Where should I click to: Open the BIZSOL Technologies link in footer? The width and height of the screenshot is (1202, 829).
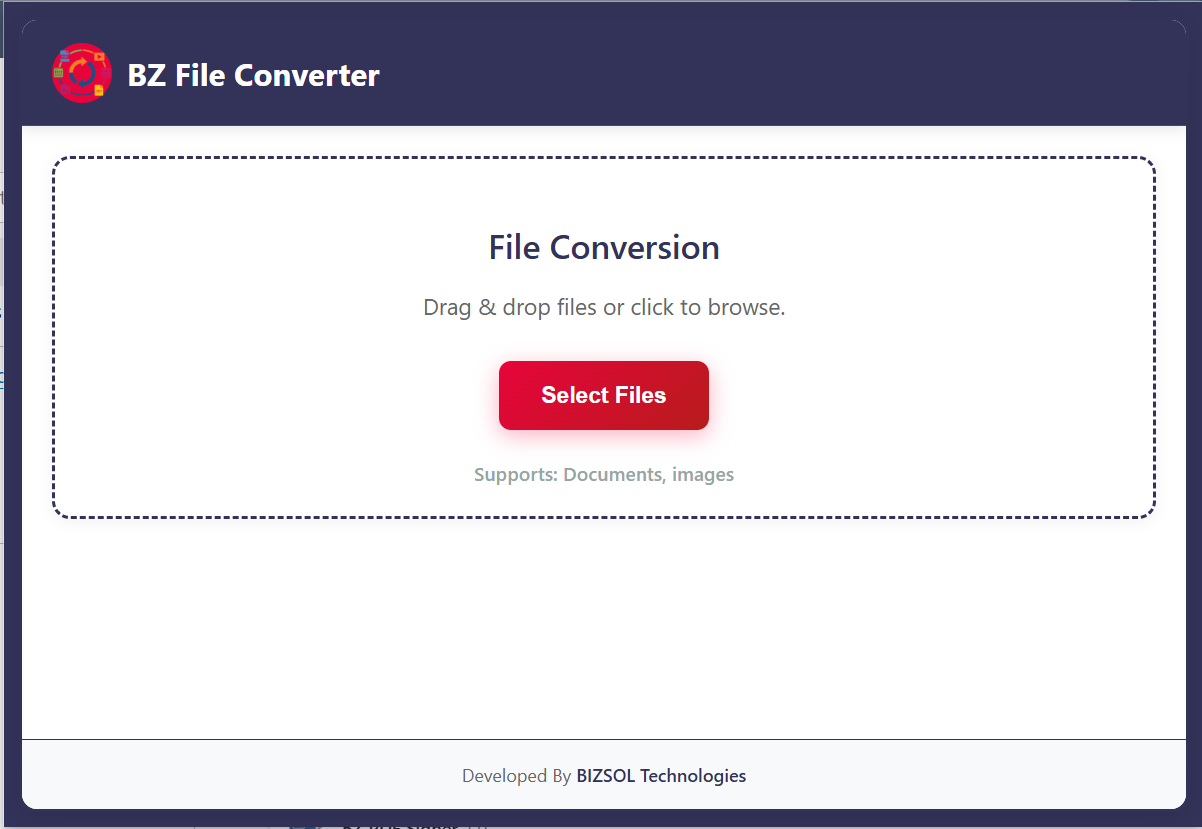point(661,775)
